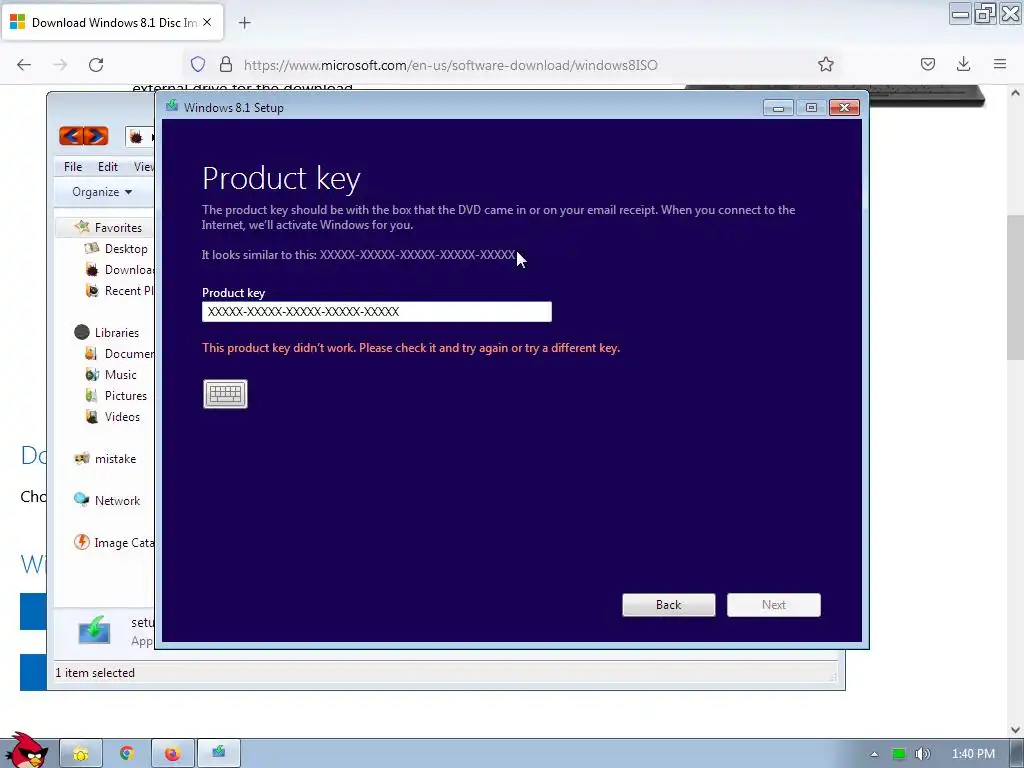Click the disabled Next button in Setup
The height and width of the screenshot is (768, 1024).
coord(773,605)
